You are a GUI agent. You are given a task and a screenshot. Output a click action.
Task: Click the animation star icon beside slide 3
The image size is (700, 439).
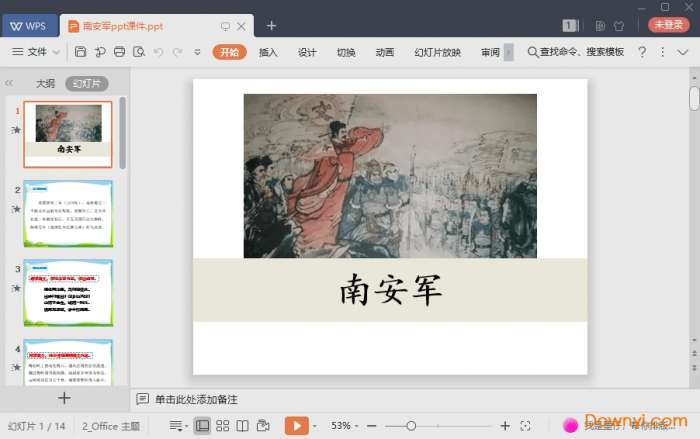16,288
